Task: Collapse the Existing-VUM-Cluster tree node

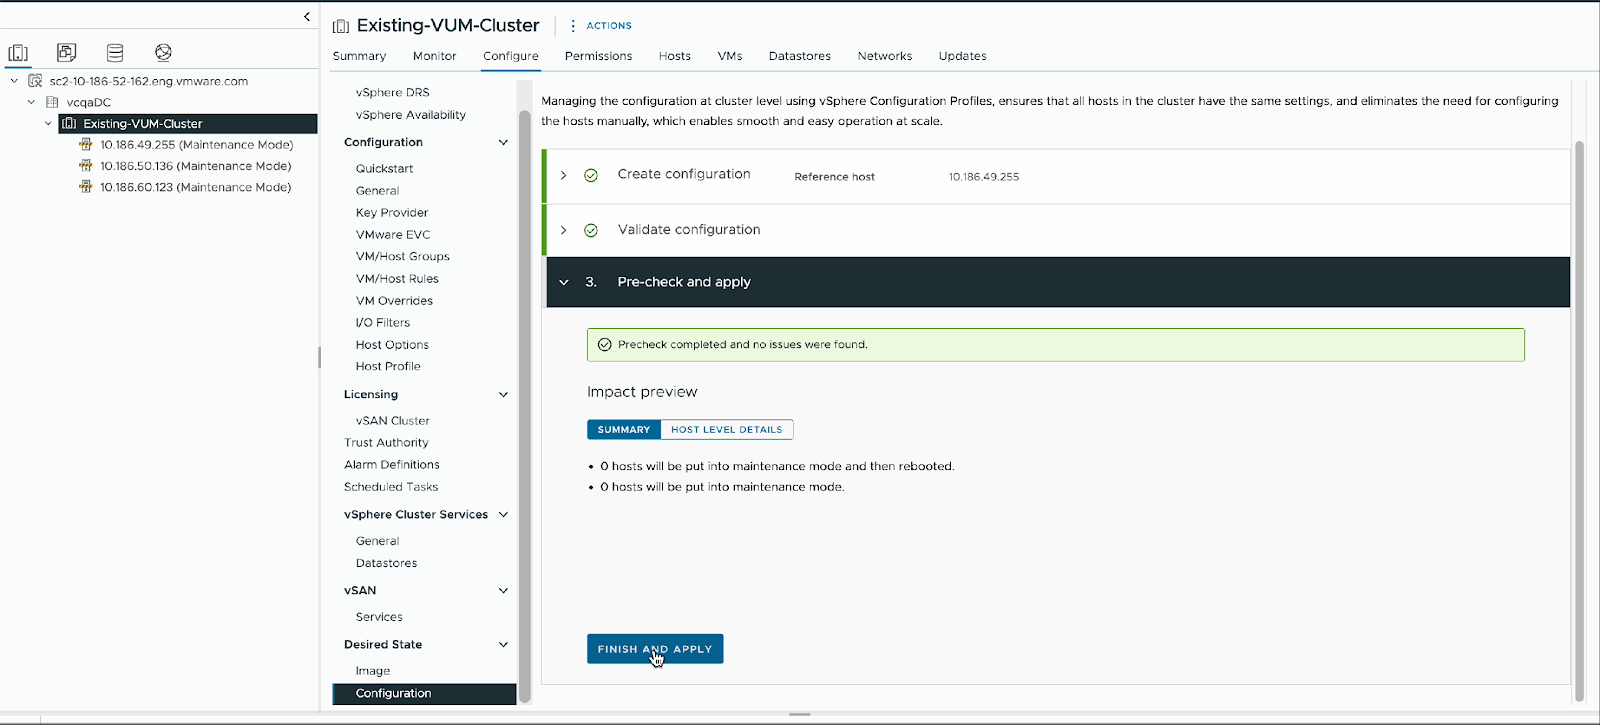Action: (48, 124)
